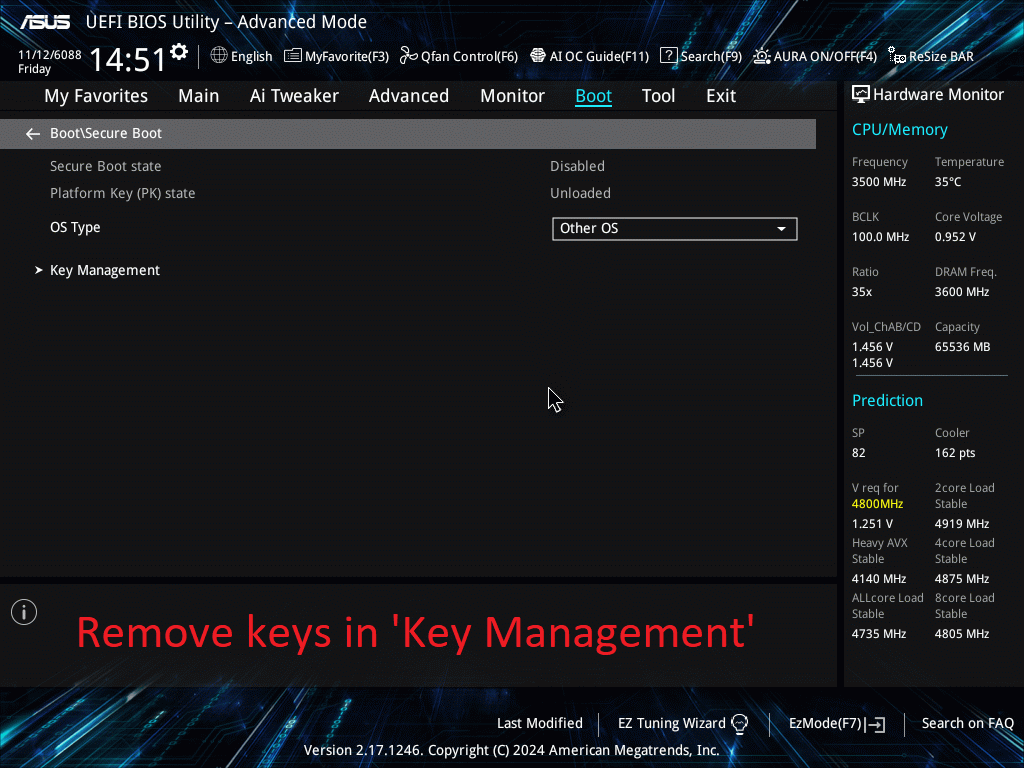Click Last Modified button
This screenshot has width=1024, height=768.
[539, 723]
